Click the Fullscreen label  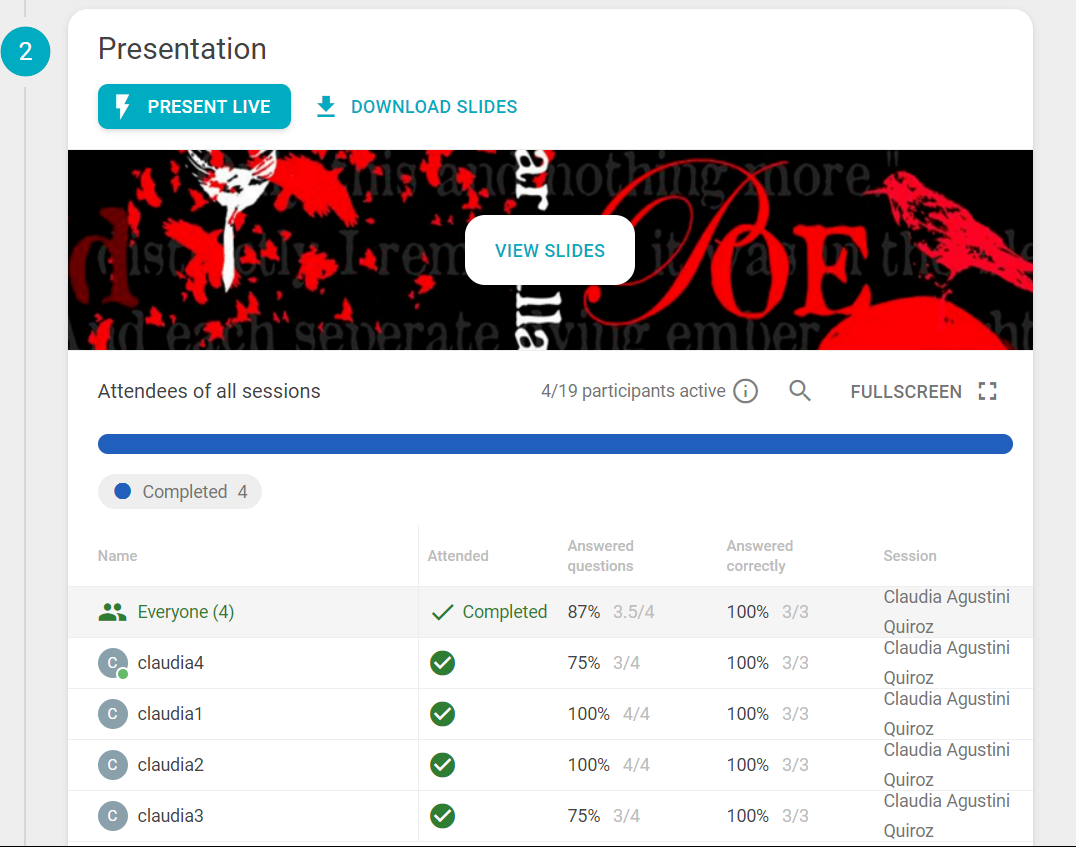click(906, 391)
